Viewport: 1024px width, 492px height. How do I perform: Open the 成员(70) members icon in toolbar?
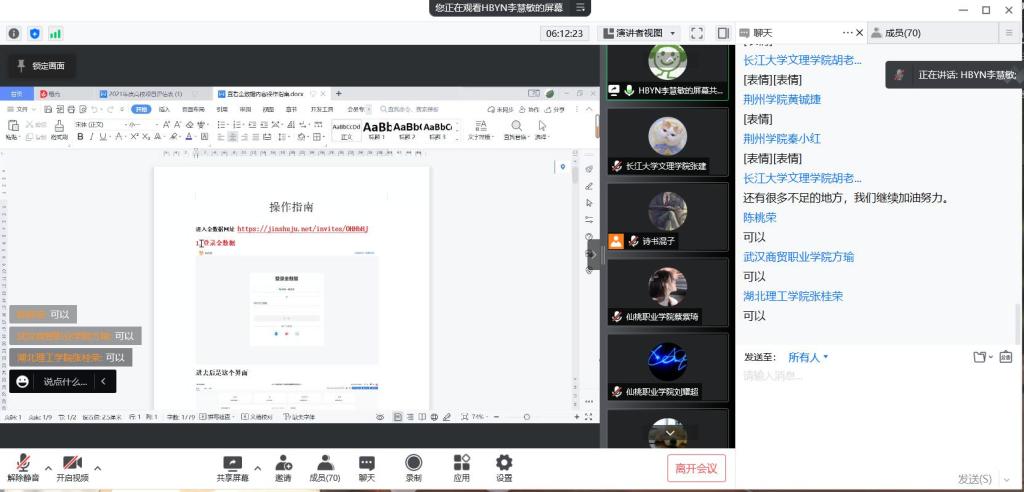click(324, 466)
